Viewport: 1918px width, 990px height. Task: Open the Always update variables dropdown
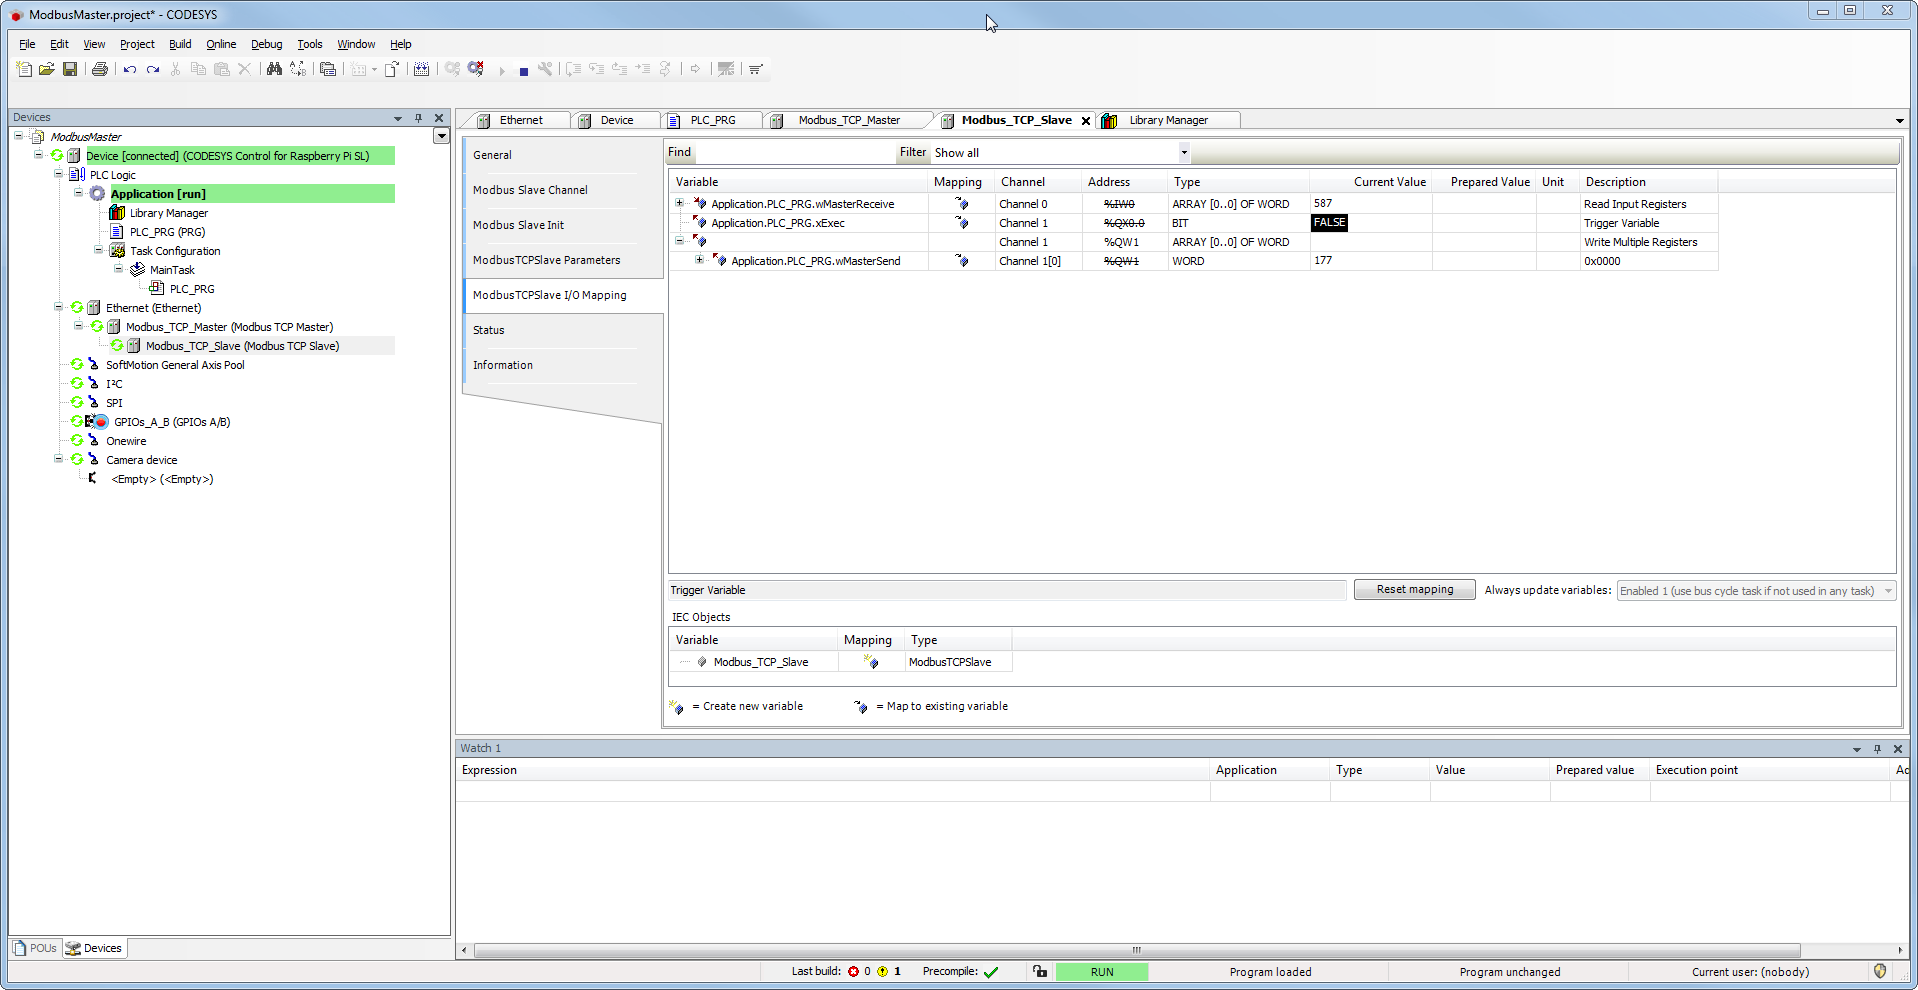coord(1888,591)
